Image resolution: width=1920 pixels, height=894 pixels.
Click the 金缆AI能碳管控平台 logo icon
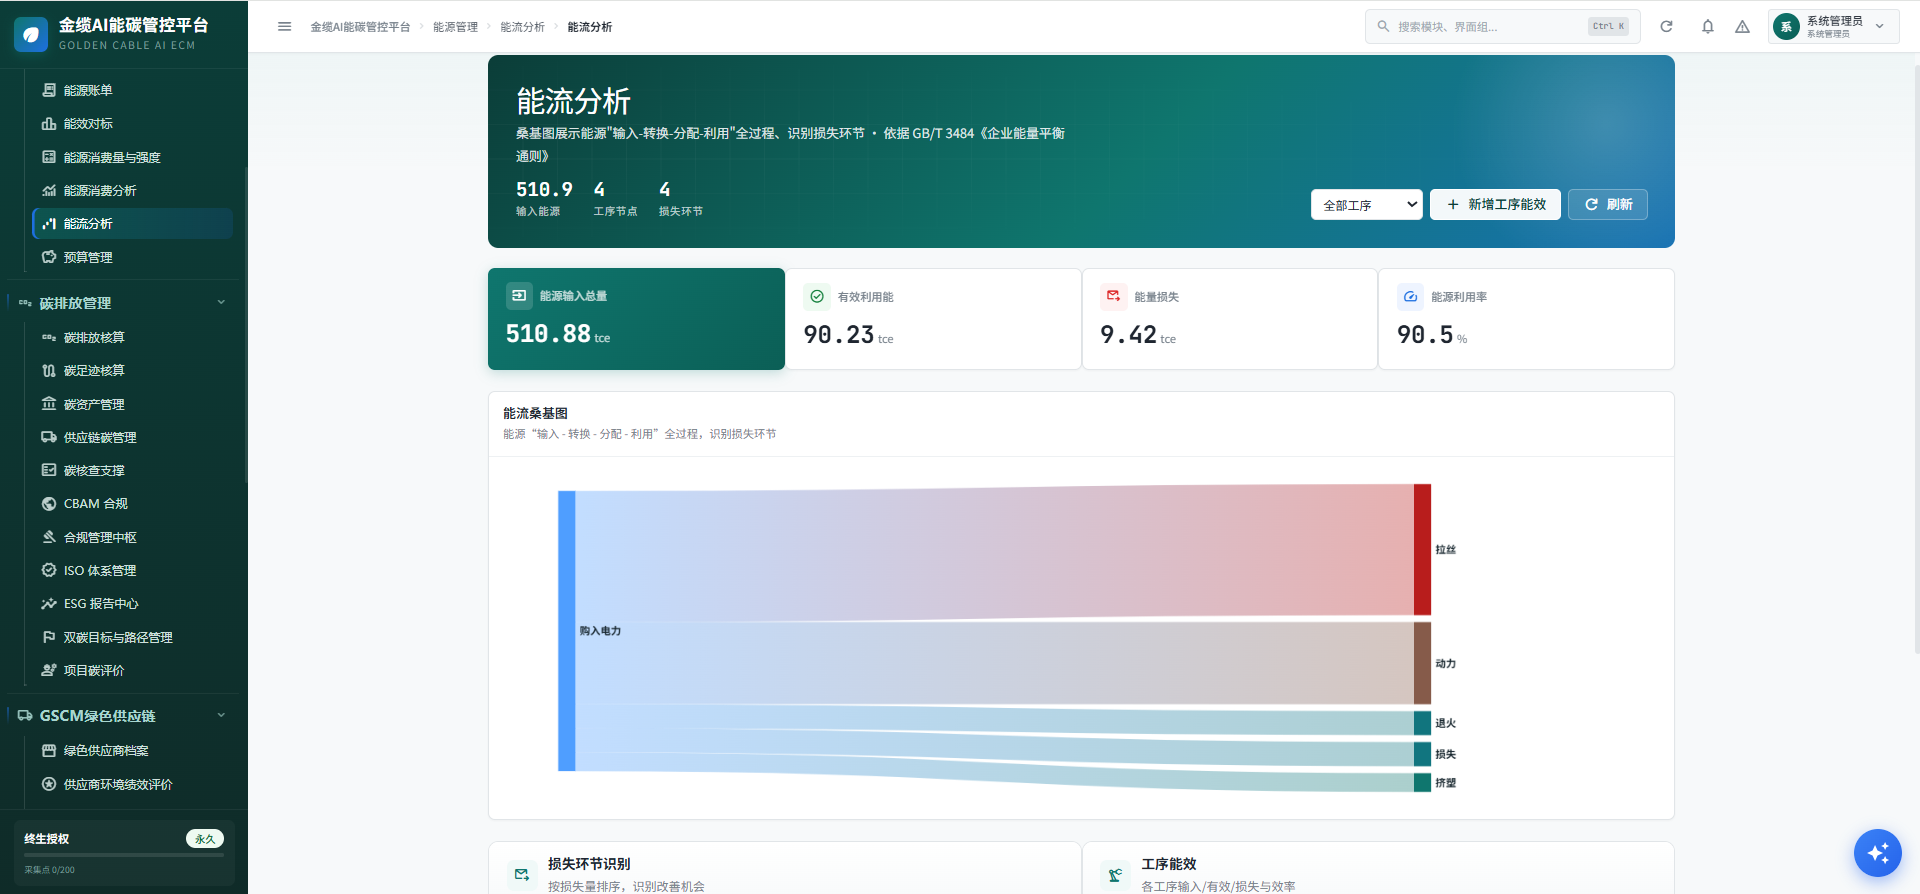pos(31,35)
